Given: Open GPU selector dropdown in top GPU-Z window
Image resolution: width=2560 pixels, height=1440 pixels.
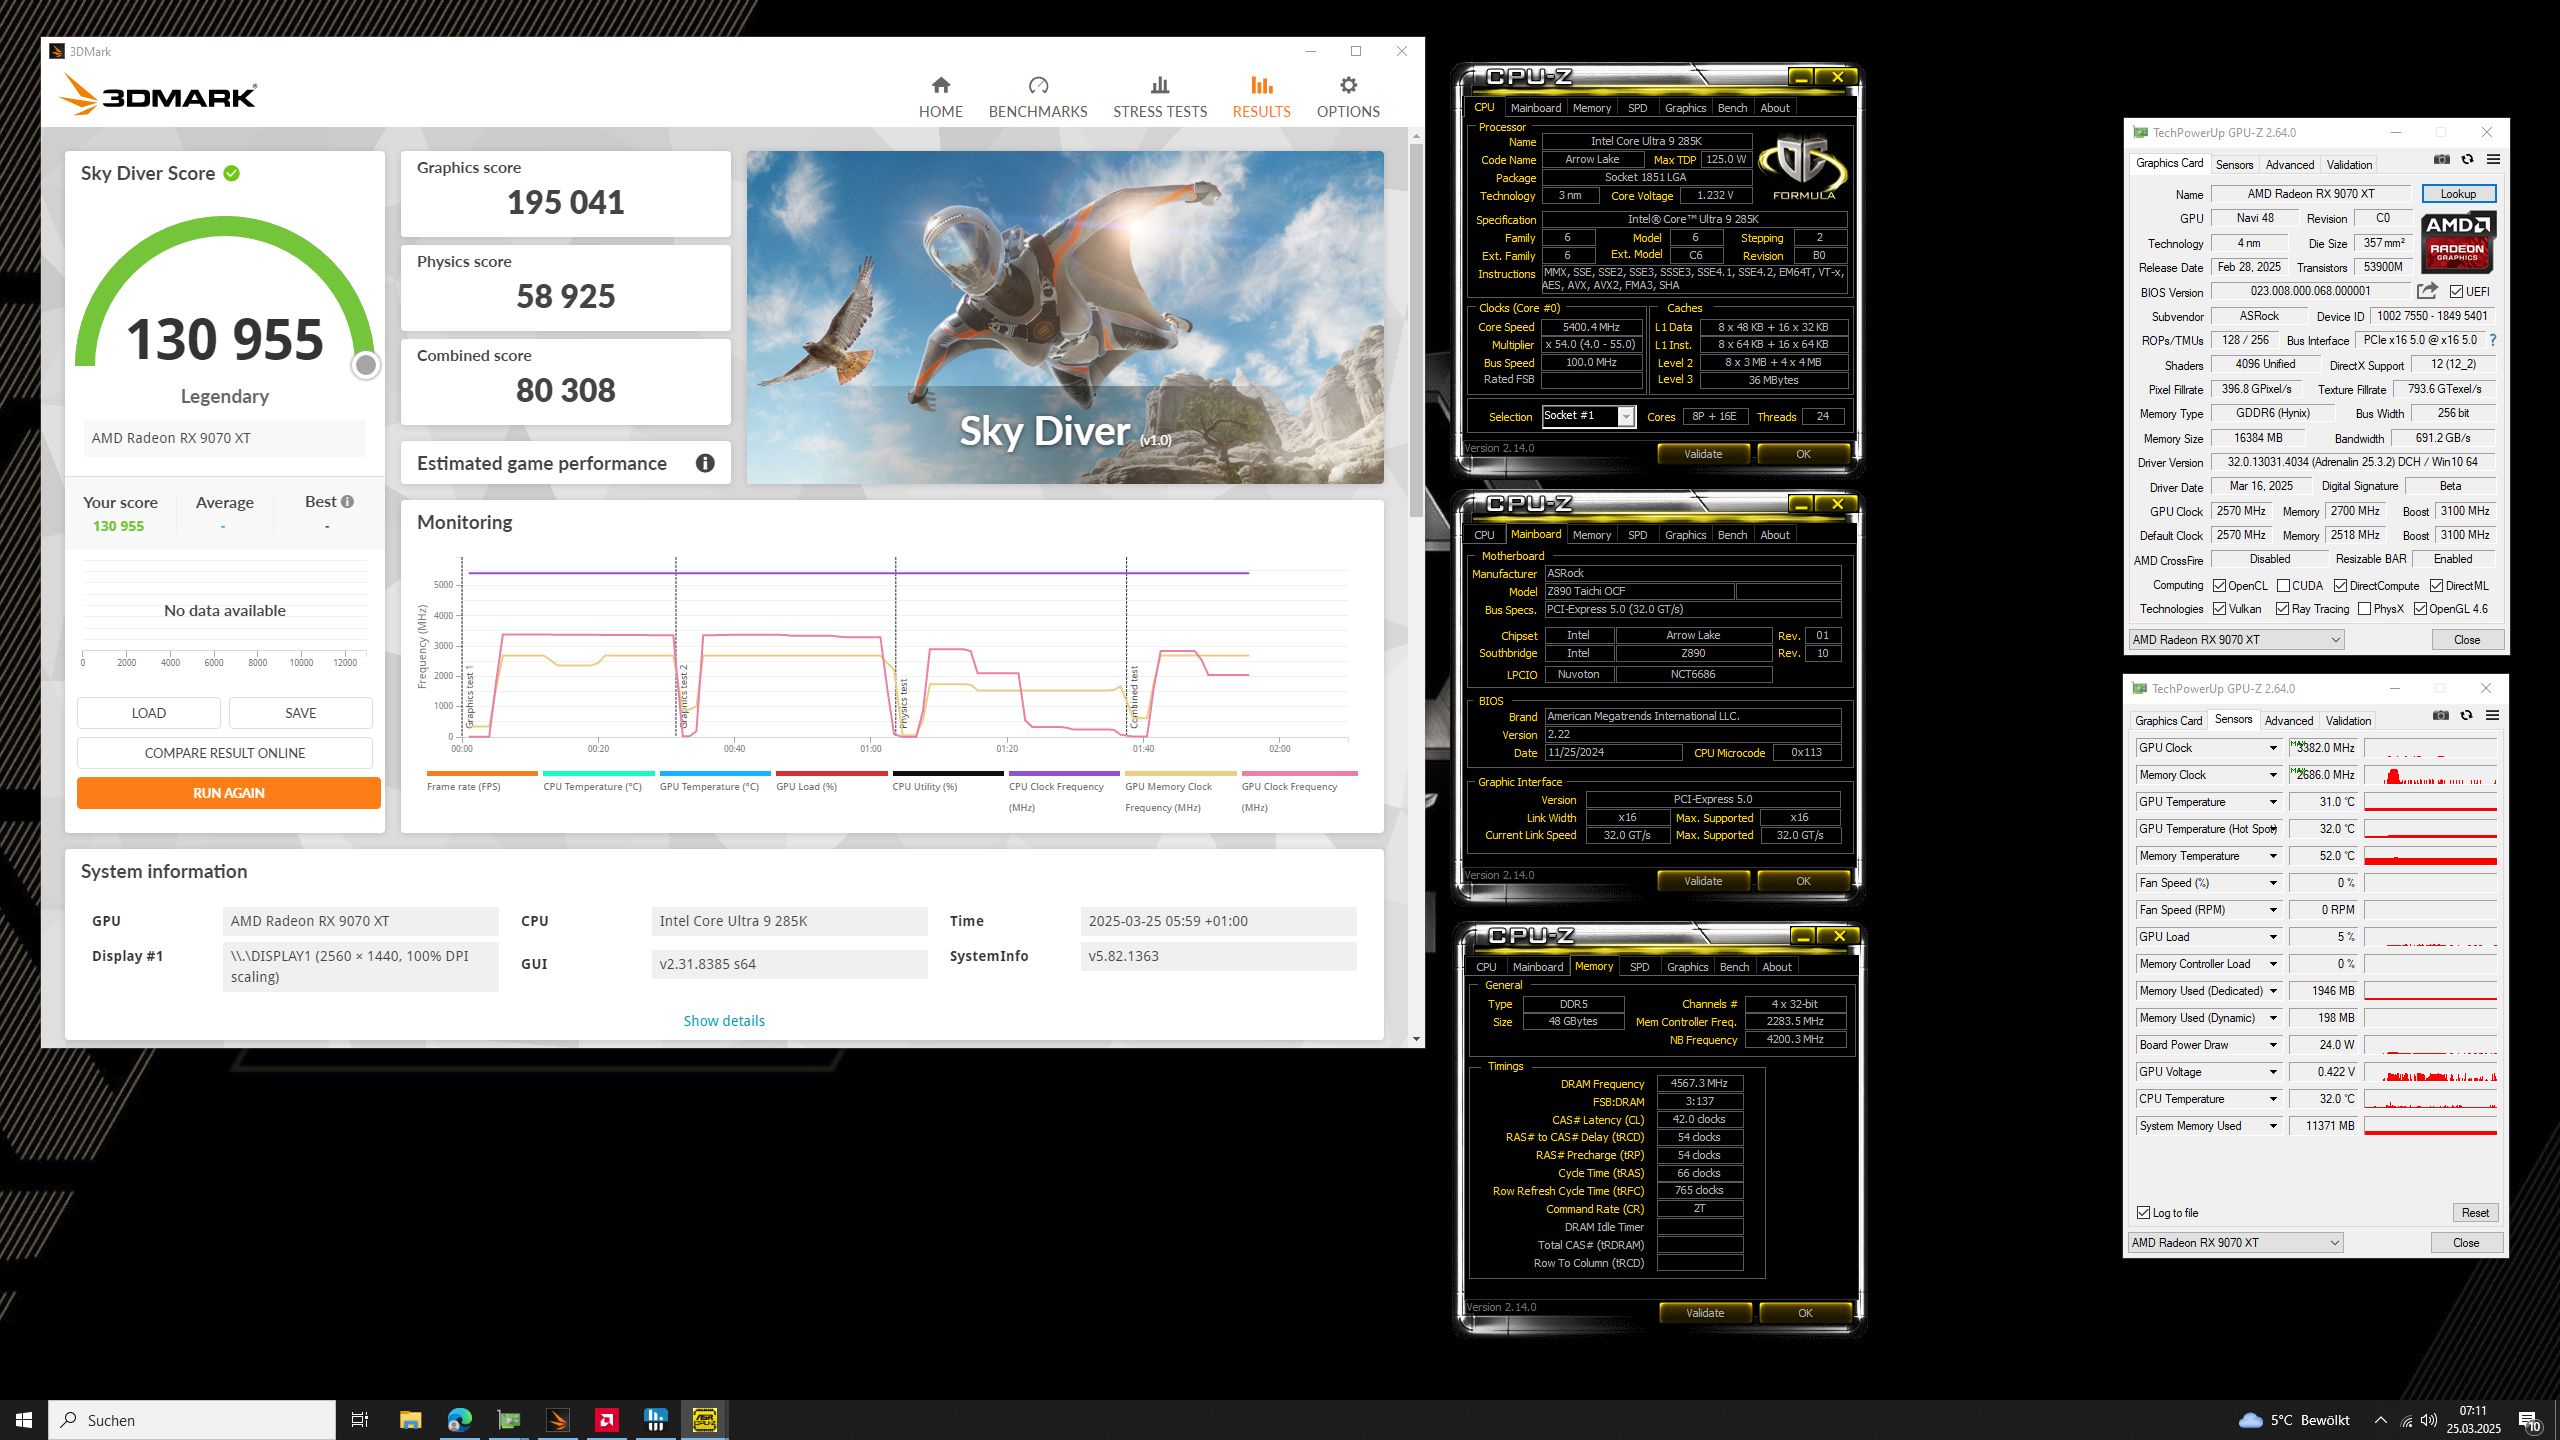Looking at the screenshot, I should tap(2236, 640).
